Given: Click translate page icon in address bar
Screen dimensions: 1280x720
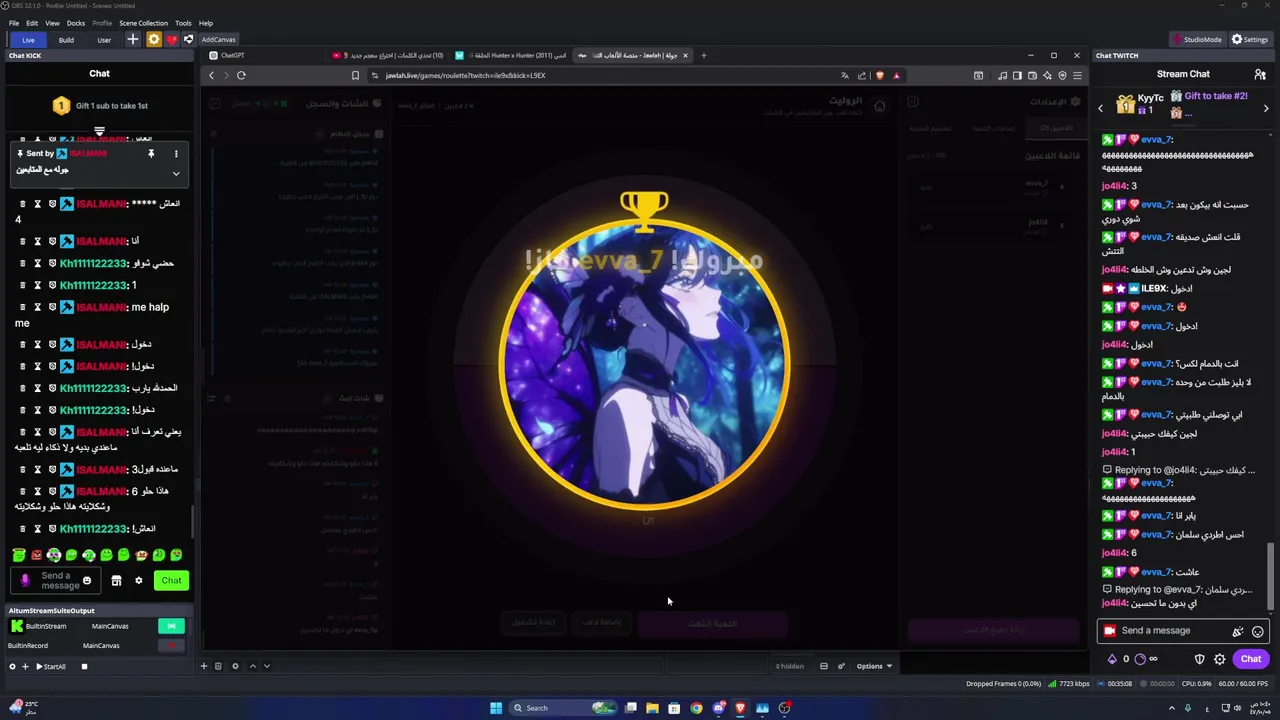Looking at the screenshot, I should click(x=845, y=75).
